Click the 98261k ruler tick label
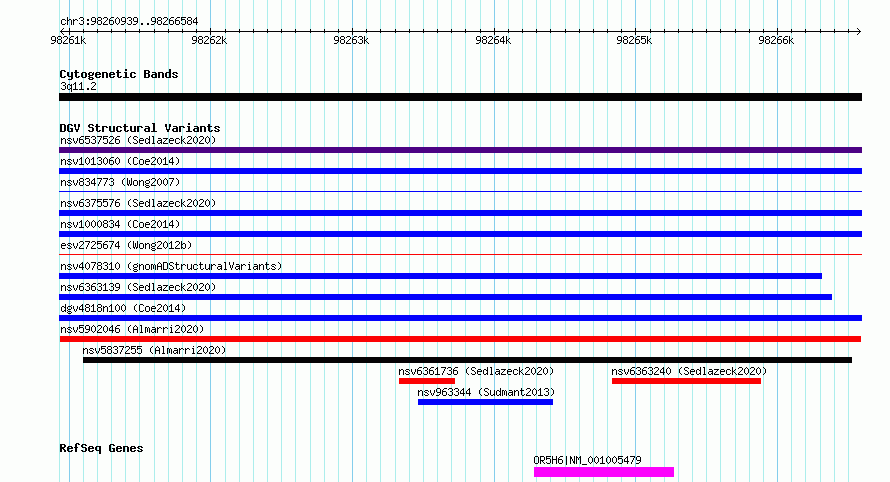The image size is (890, 482). (68, 40)
